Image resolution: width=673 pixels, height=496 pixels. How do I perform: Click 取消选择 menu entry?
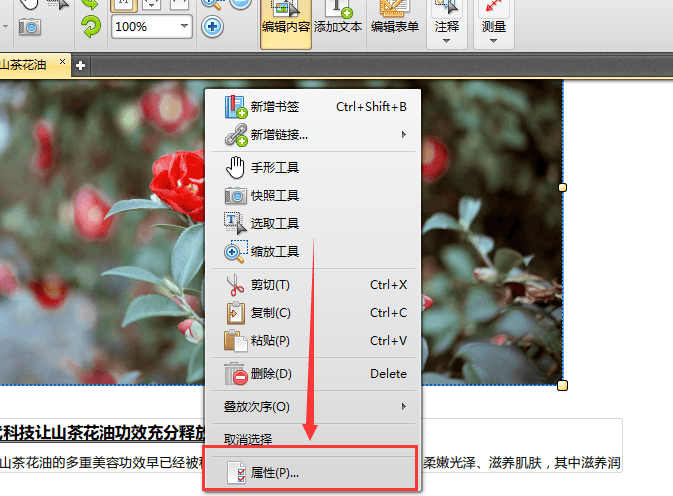(x=315, y=439)
